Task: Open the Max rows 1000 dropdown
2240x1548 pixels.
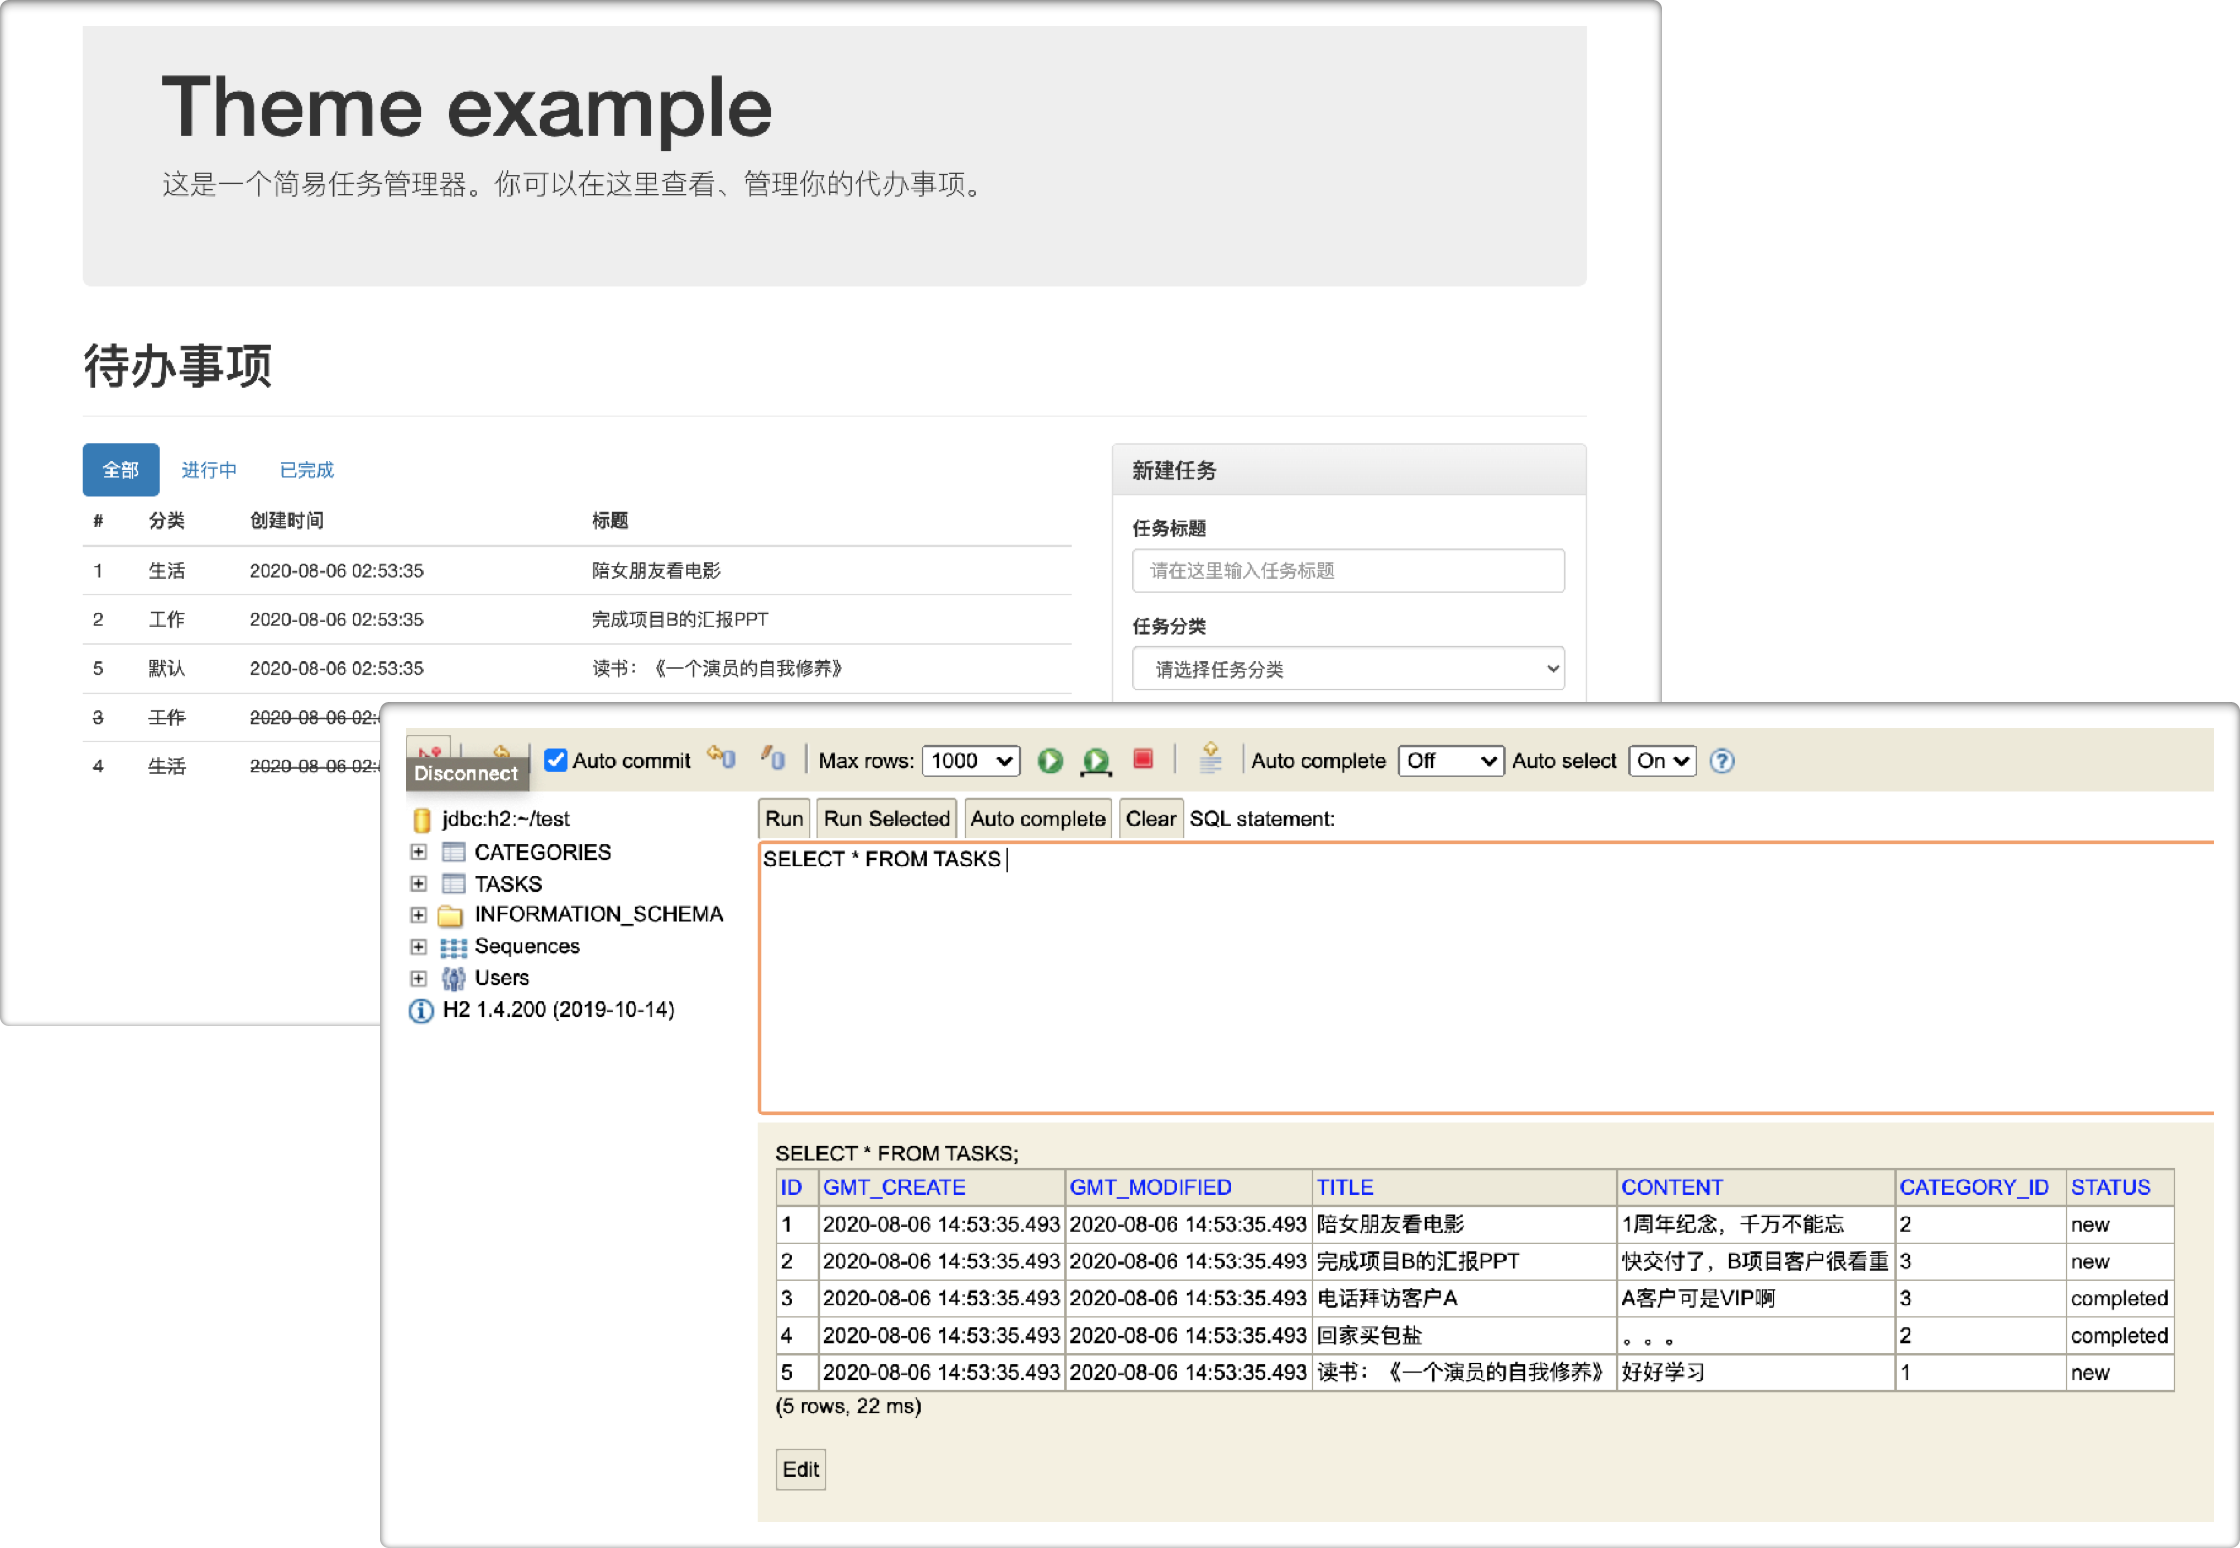Action: (x=970, y=761)
